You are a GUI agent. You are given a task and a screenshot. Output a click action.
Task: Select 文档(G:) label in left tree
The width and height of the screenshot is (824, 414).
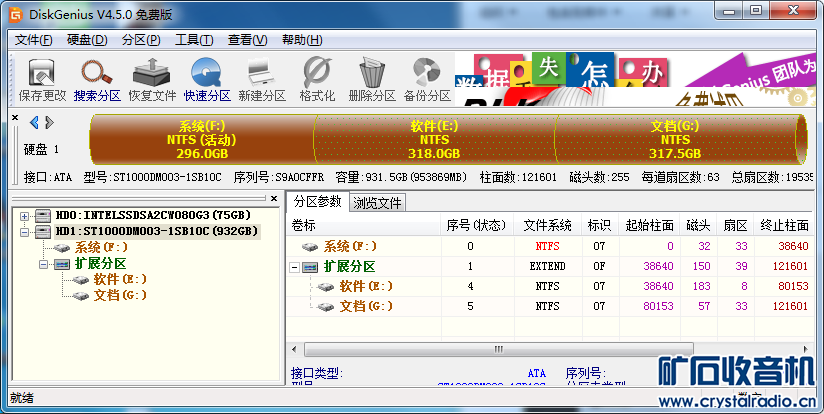120,296
